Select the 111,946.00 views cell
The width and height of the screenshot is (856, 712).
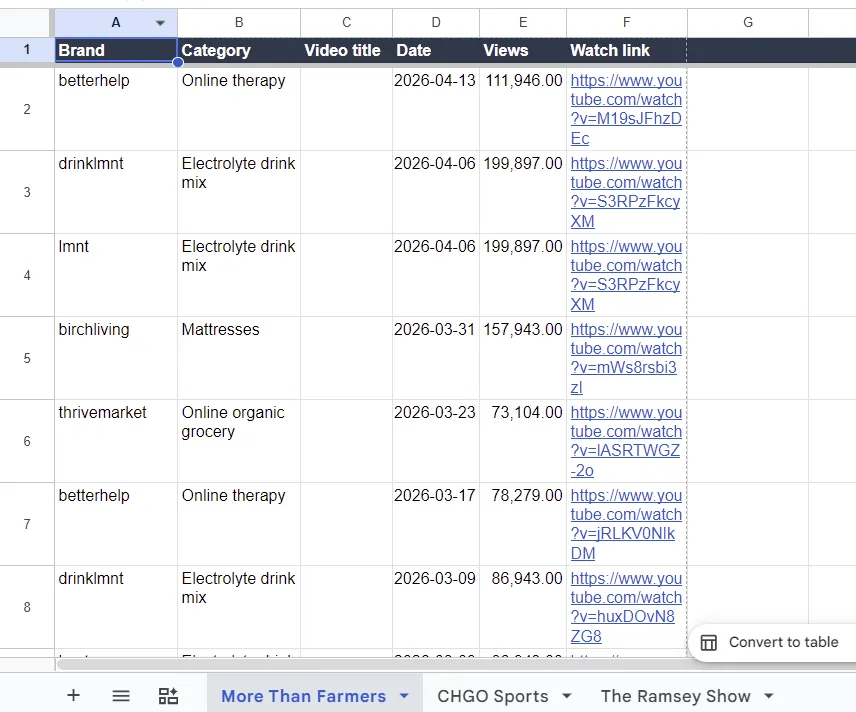(523, 109)
